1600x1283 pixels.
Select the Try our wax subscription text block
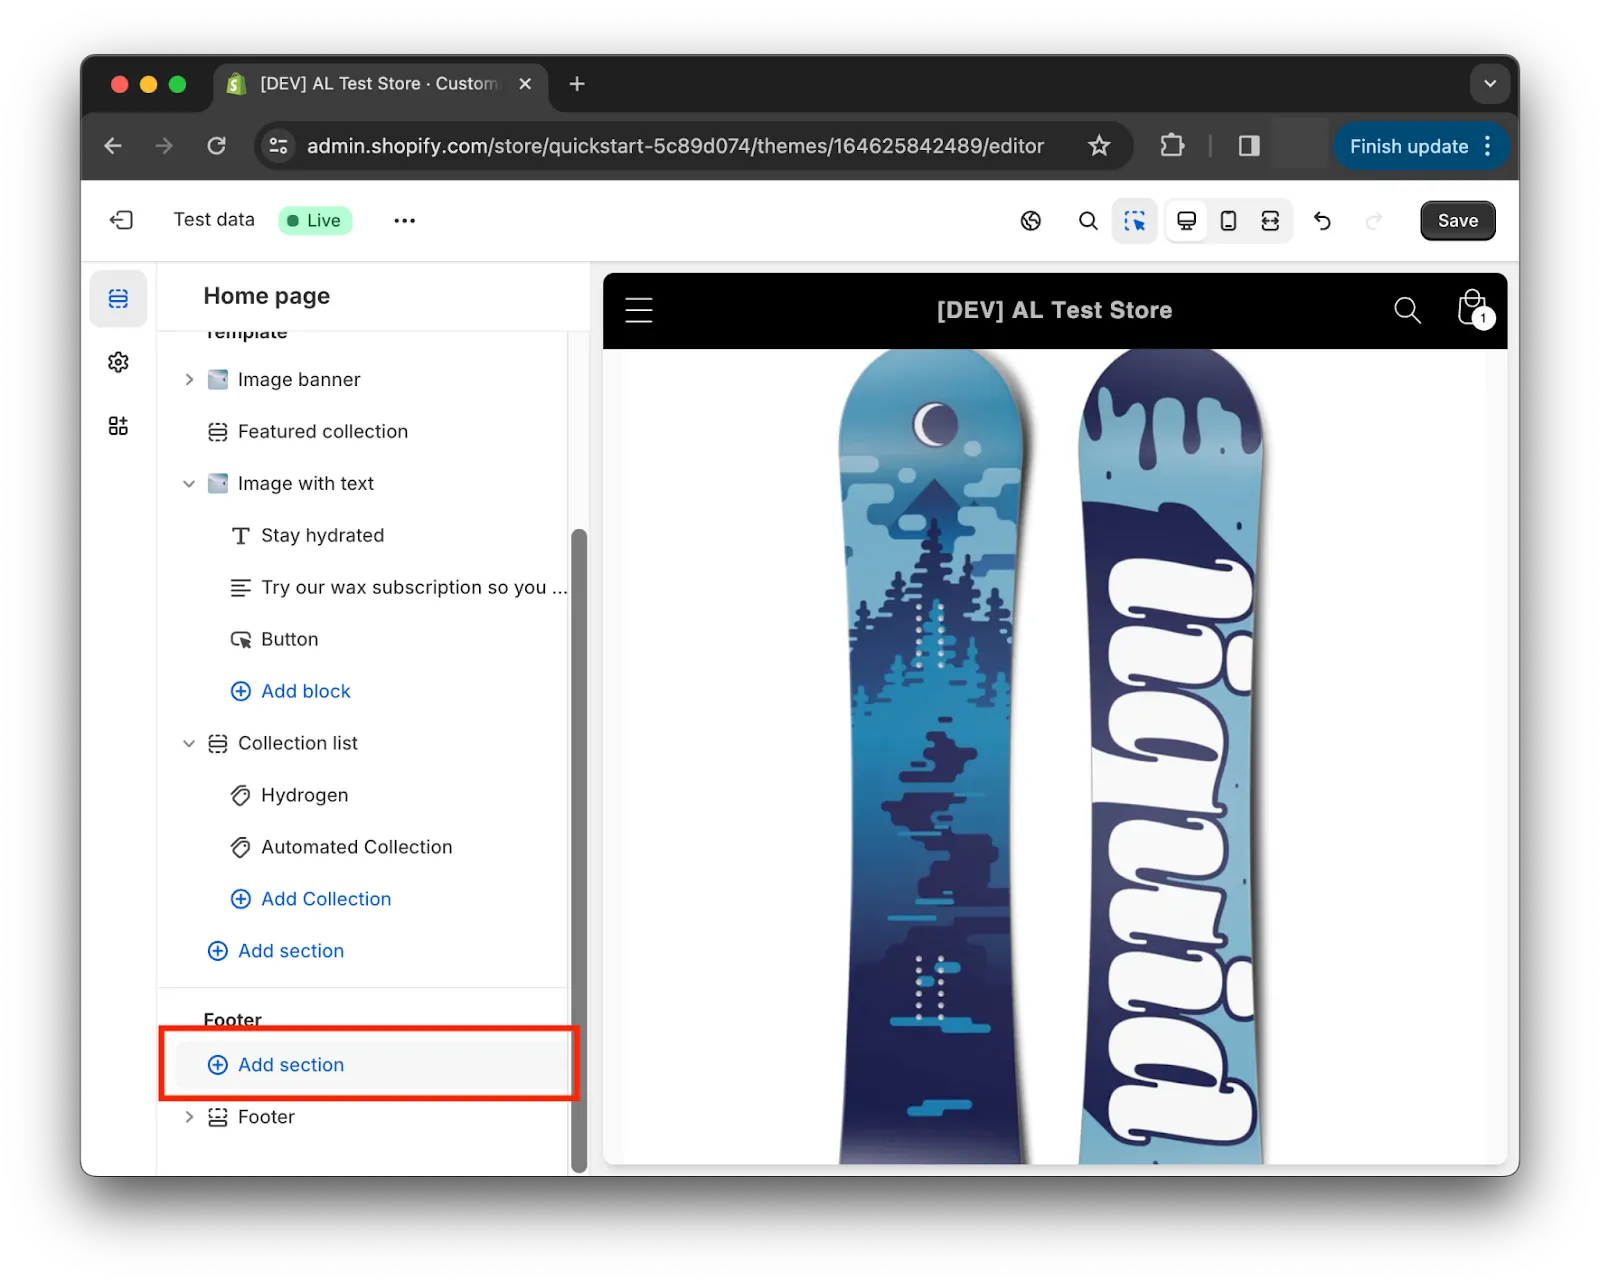413,588
